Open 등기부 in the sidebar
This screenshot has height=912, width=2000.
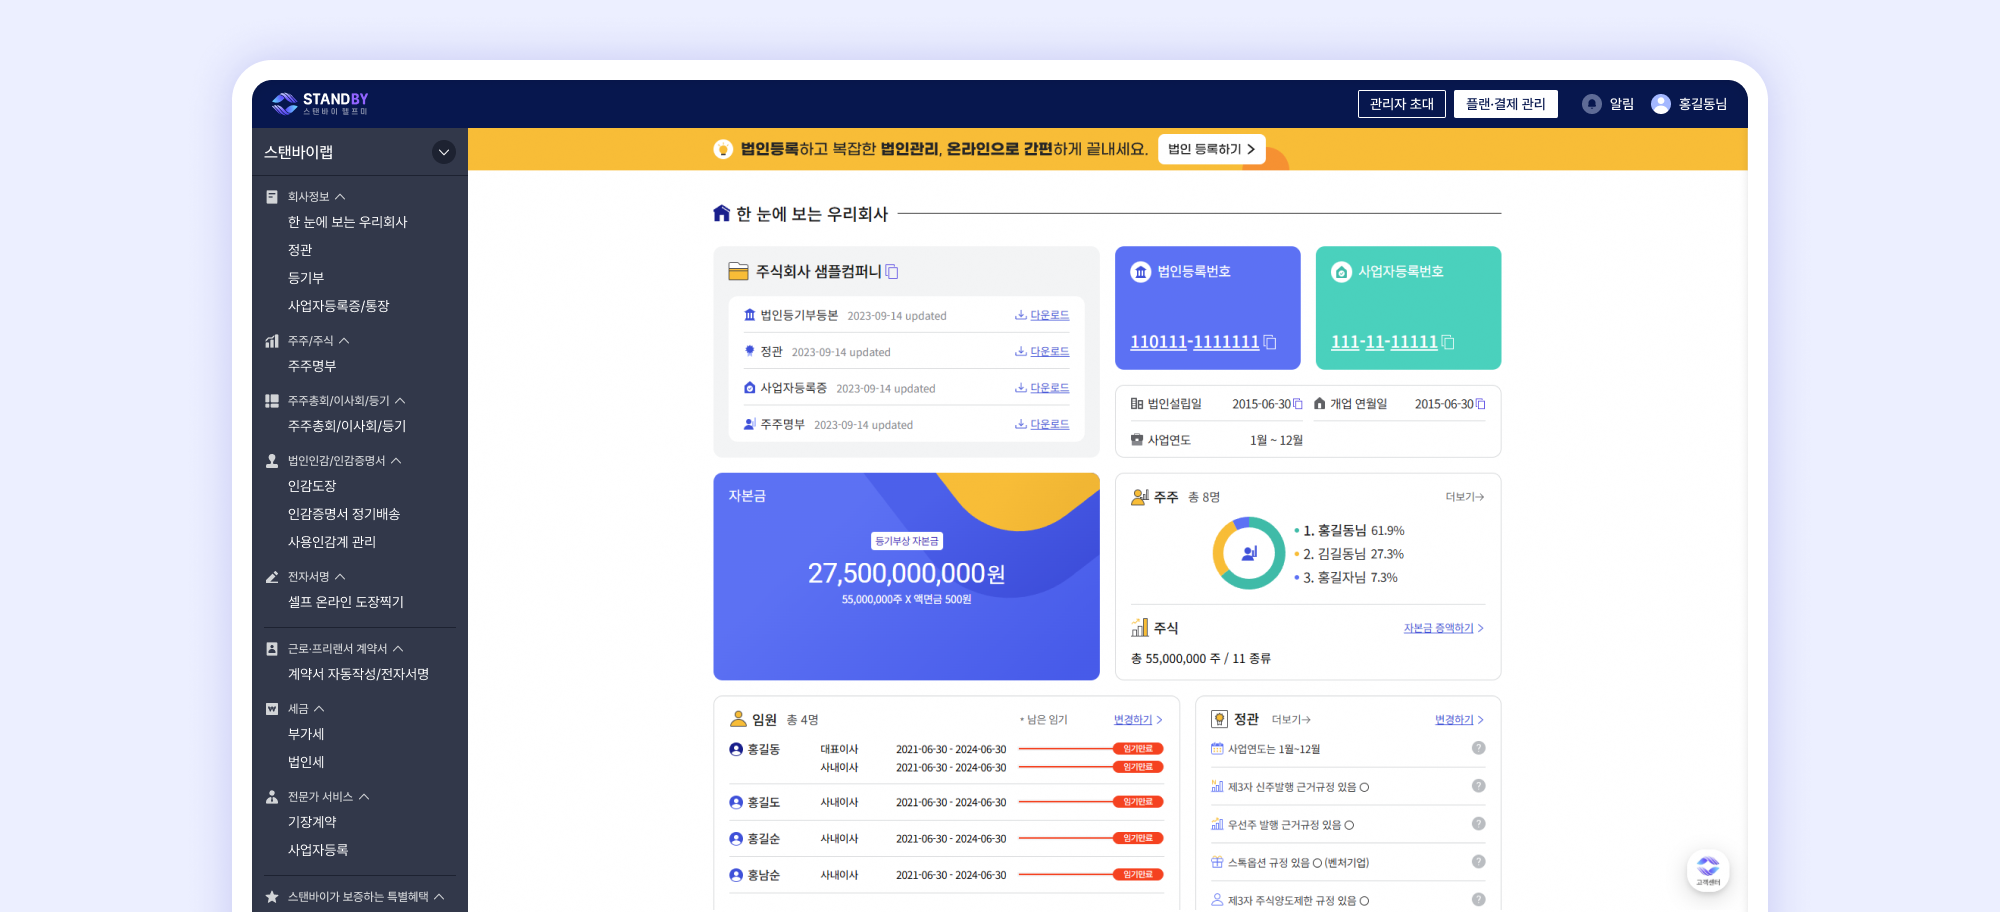click(x=306, y=278)
